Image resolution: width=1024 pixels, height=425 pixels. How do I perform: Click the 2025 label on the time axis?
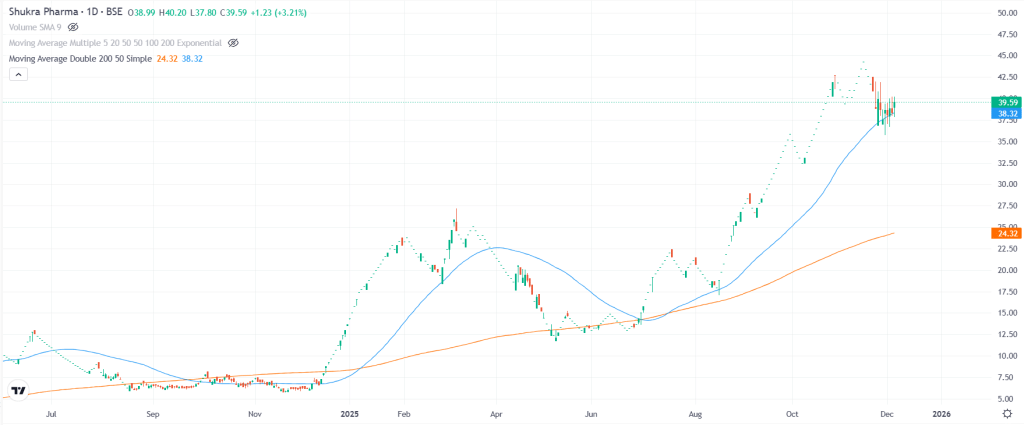(349, 412)
